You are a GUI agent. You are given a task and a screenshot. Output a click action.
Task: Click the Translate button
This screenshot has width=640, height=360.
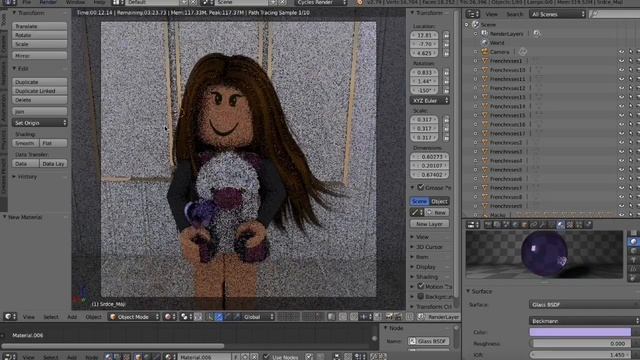click(x=40, y=26)
